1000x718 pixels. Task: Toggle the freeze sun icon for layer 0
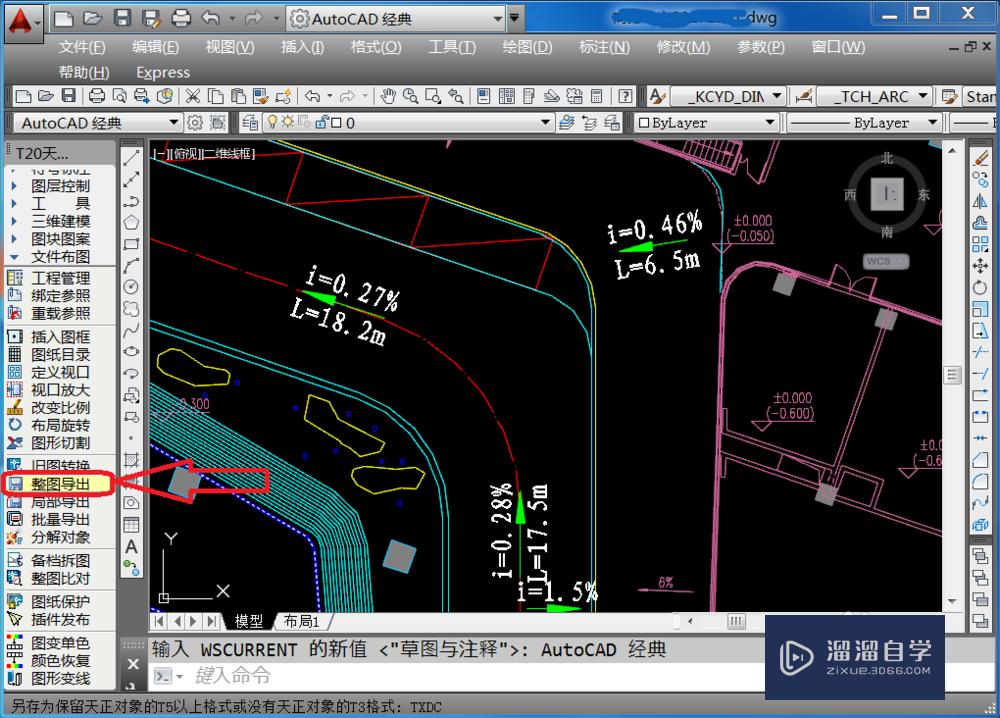pos(288,122)
